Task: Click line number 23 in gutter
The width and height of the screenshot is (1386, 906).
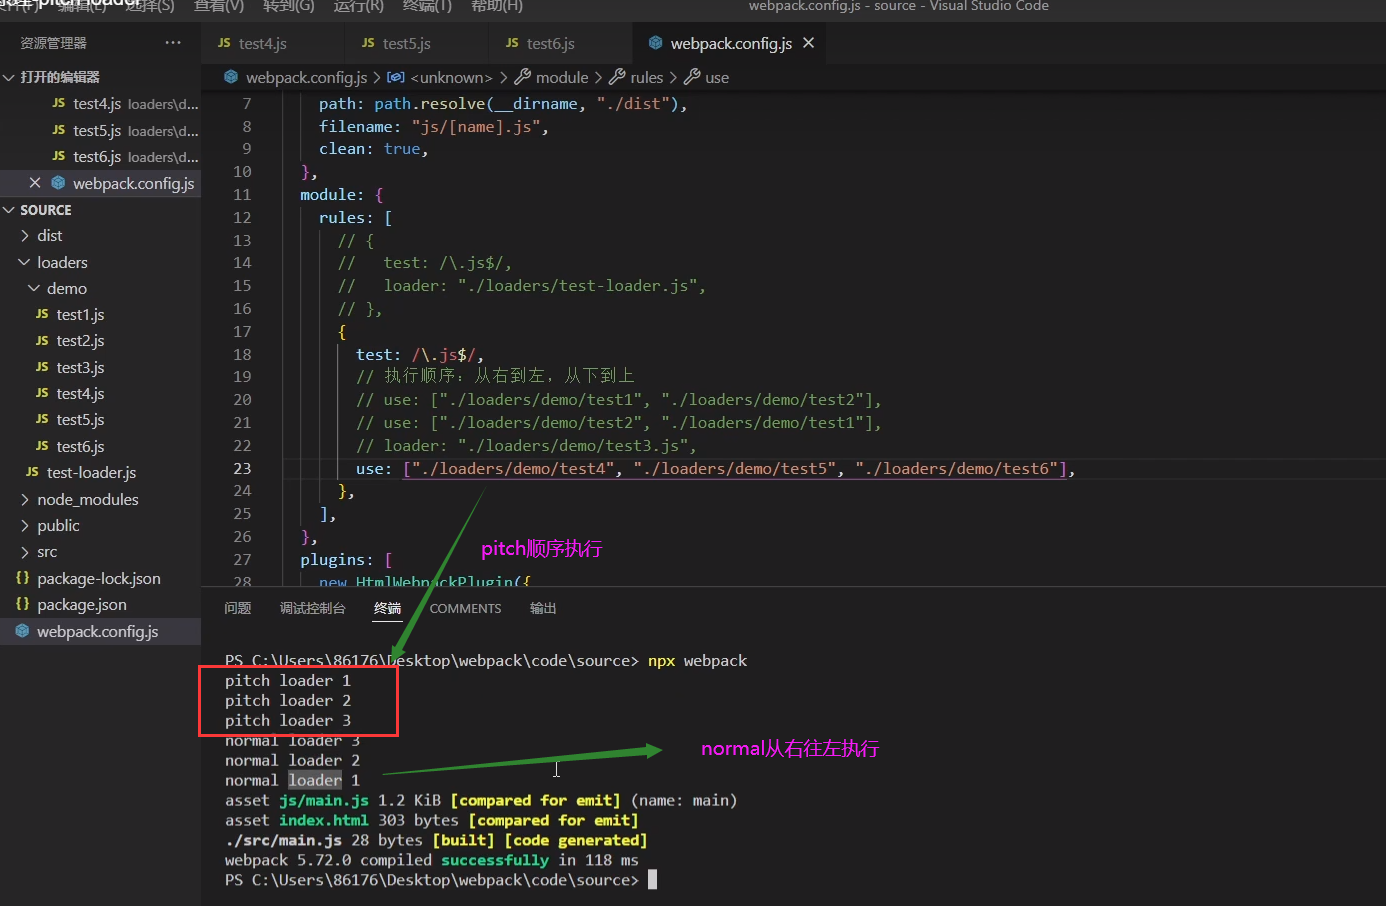Action: [x=242, y=468]
